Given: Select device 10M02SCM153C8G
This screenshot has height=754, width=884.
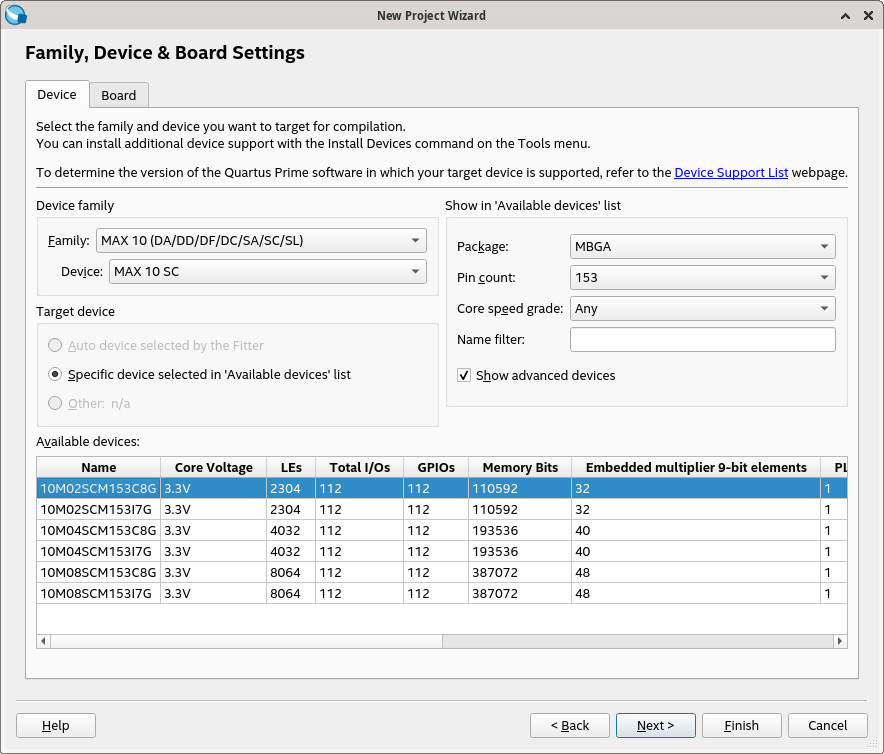Looking at the screenshot, I should [98, 488].
